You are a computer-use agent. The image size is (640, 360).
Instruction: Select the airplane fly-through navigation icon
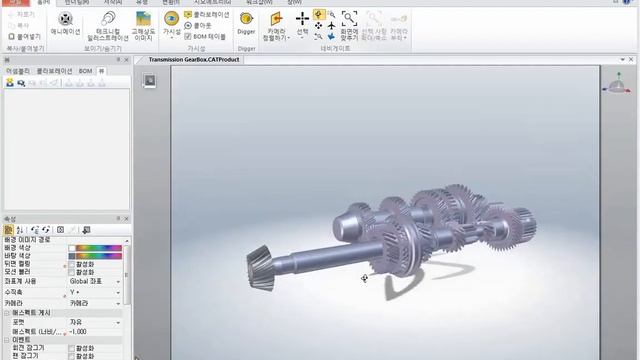click(x=331, y=26)
